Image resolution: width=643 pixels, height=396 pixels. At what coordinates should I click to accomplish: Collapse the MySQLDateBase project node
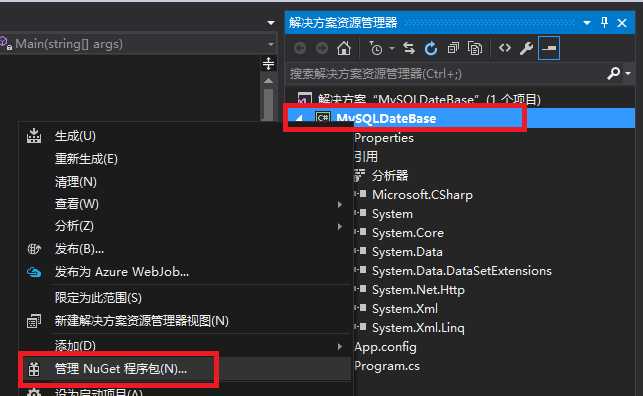pos(299,118)
